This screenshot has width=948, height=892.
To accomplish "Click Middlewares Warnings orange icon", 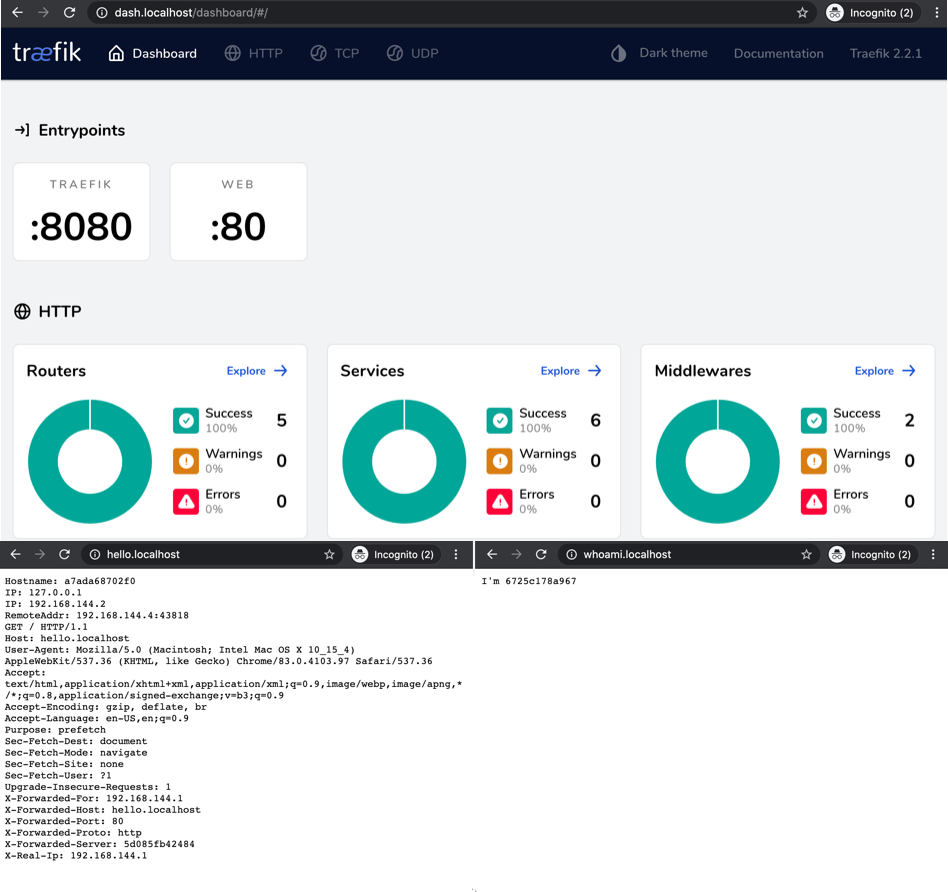I will (x=814, y=461).
